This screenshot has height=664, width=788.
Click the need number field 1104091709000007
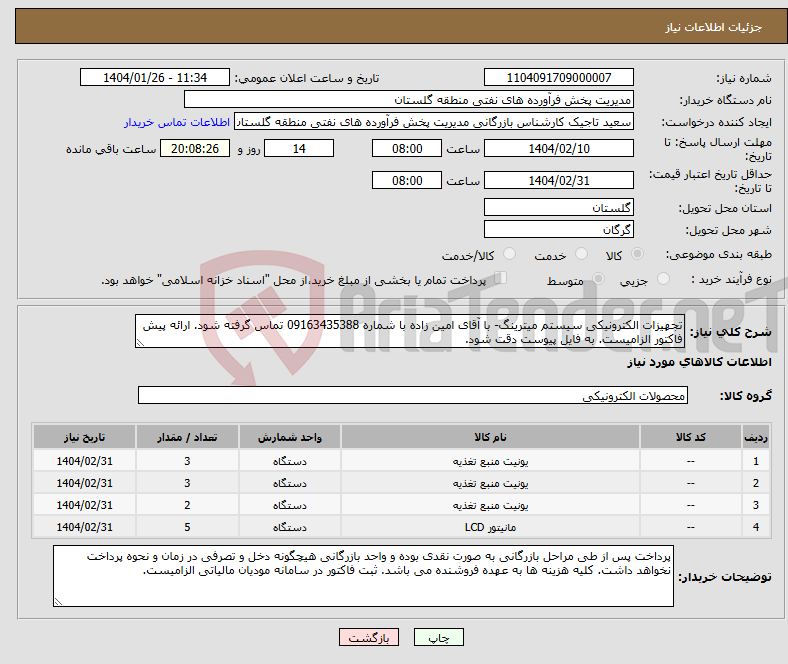point(559,77)
